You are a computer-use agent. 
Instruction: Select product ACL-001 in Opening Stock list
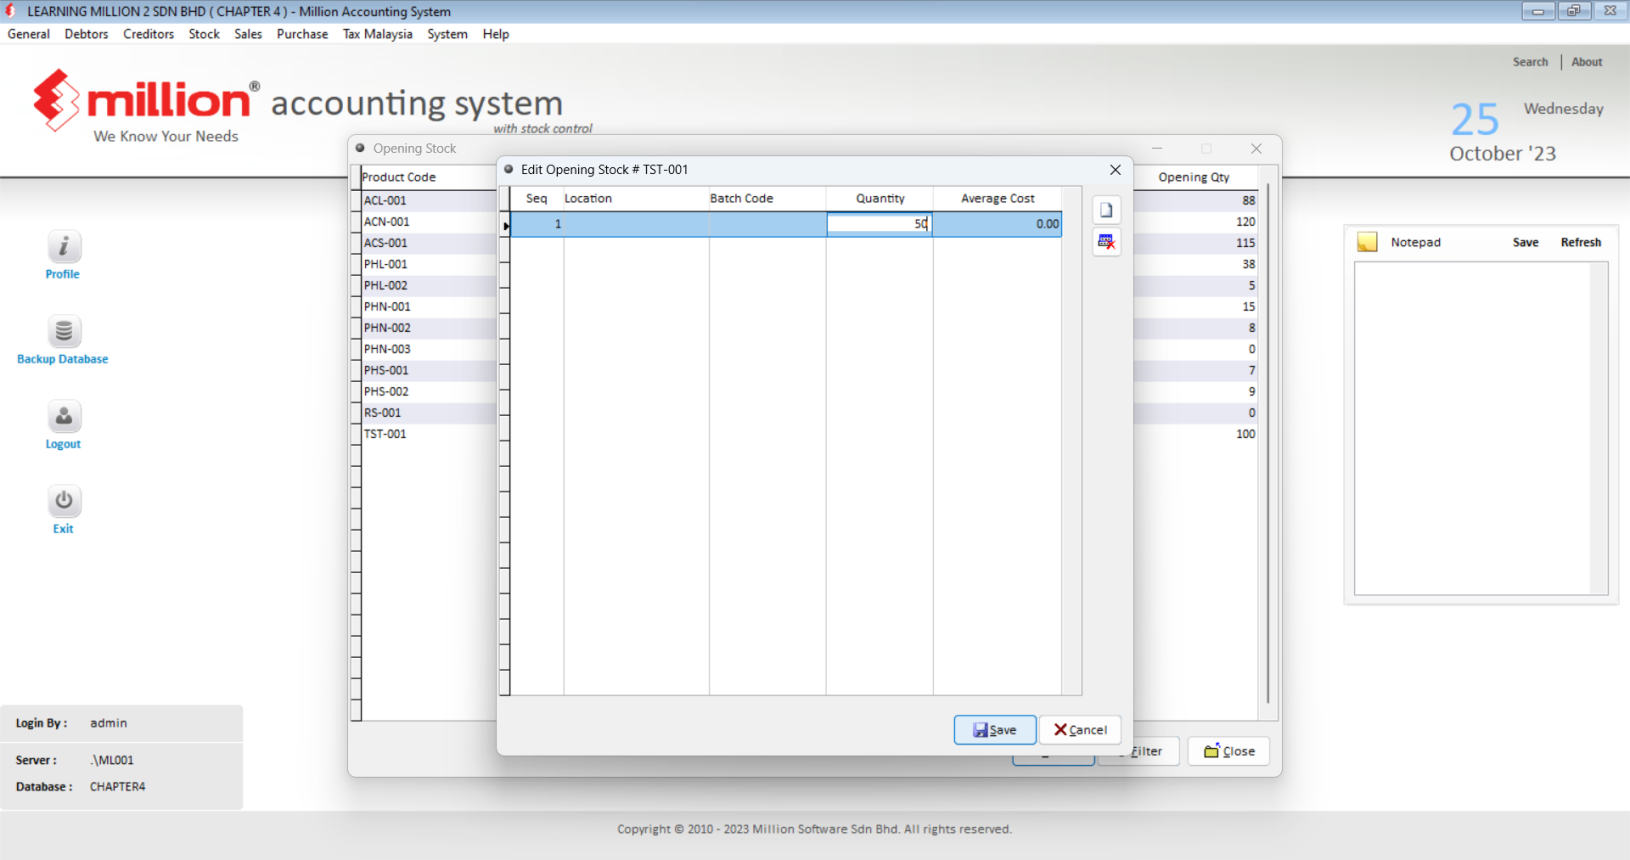pyautogui.click(x=428, y=201)
